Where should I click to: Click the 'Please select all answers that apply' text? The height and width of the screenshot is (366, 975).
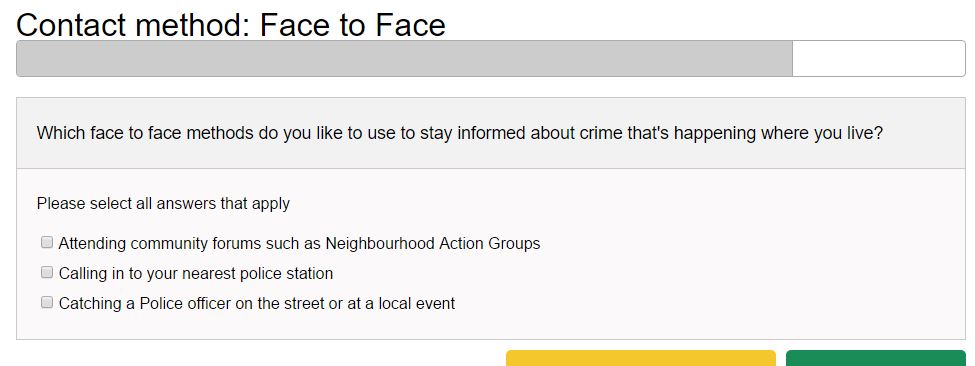(163, 204)
